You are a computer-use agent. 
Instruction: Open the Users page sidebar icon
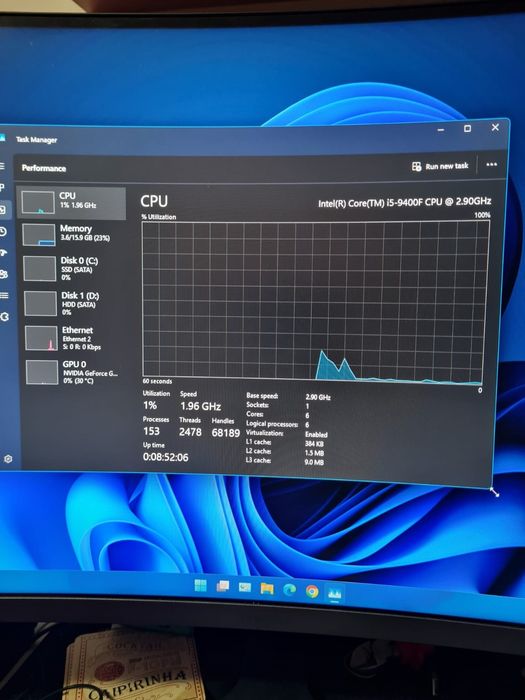coord(4,274)
